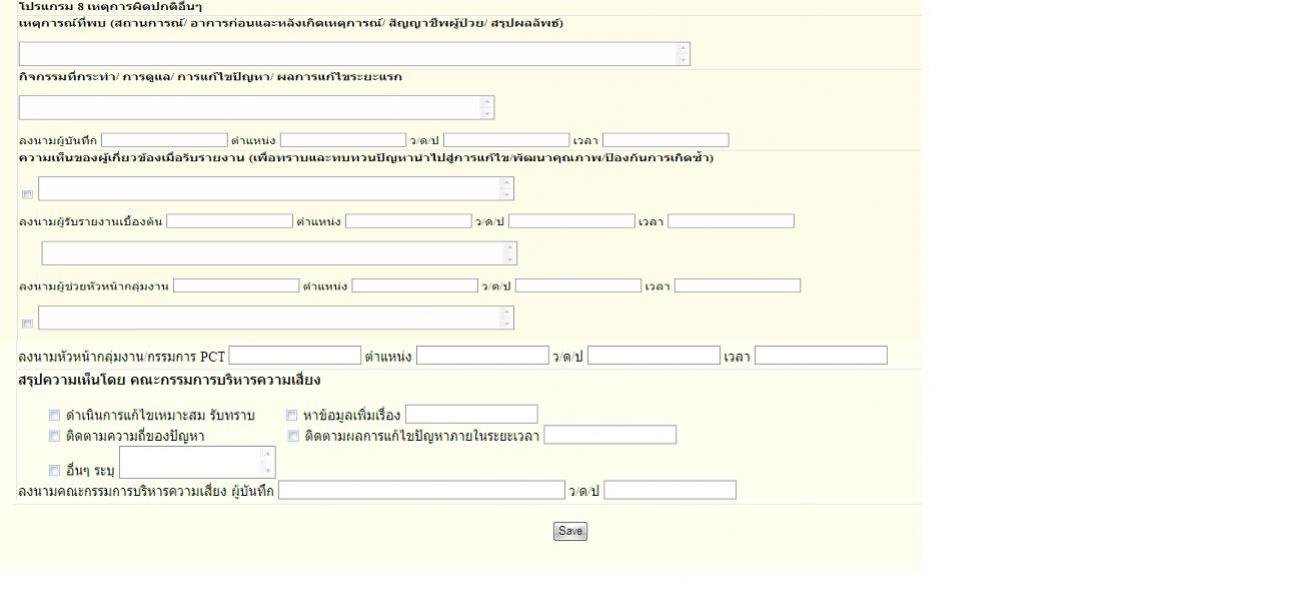Image resolution: width=1304 pixels, height=608 pixels.
Task: Click the ลงนามผู้ช่วยหัวหน้ากลุ่มงาน name field
Action: coord(236,286)
